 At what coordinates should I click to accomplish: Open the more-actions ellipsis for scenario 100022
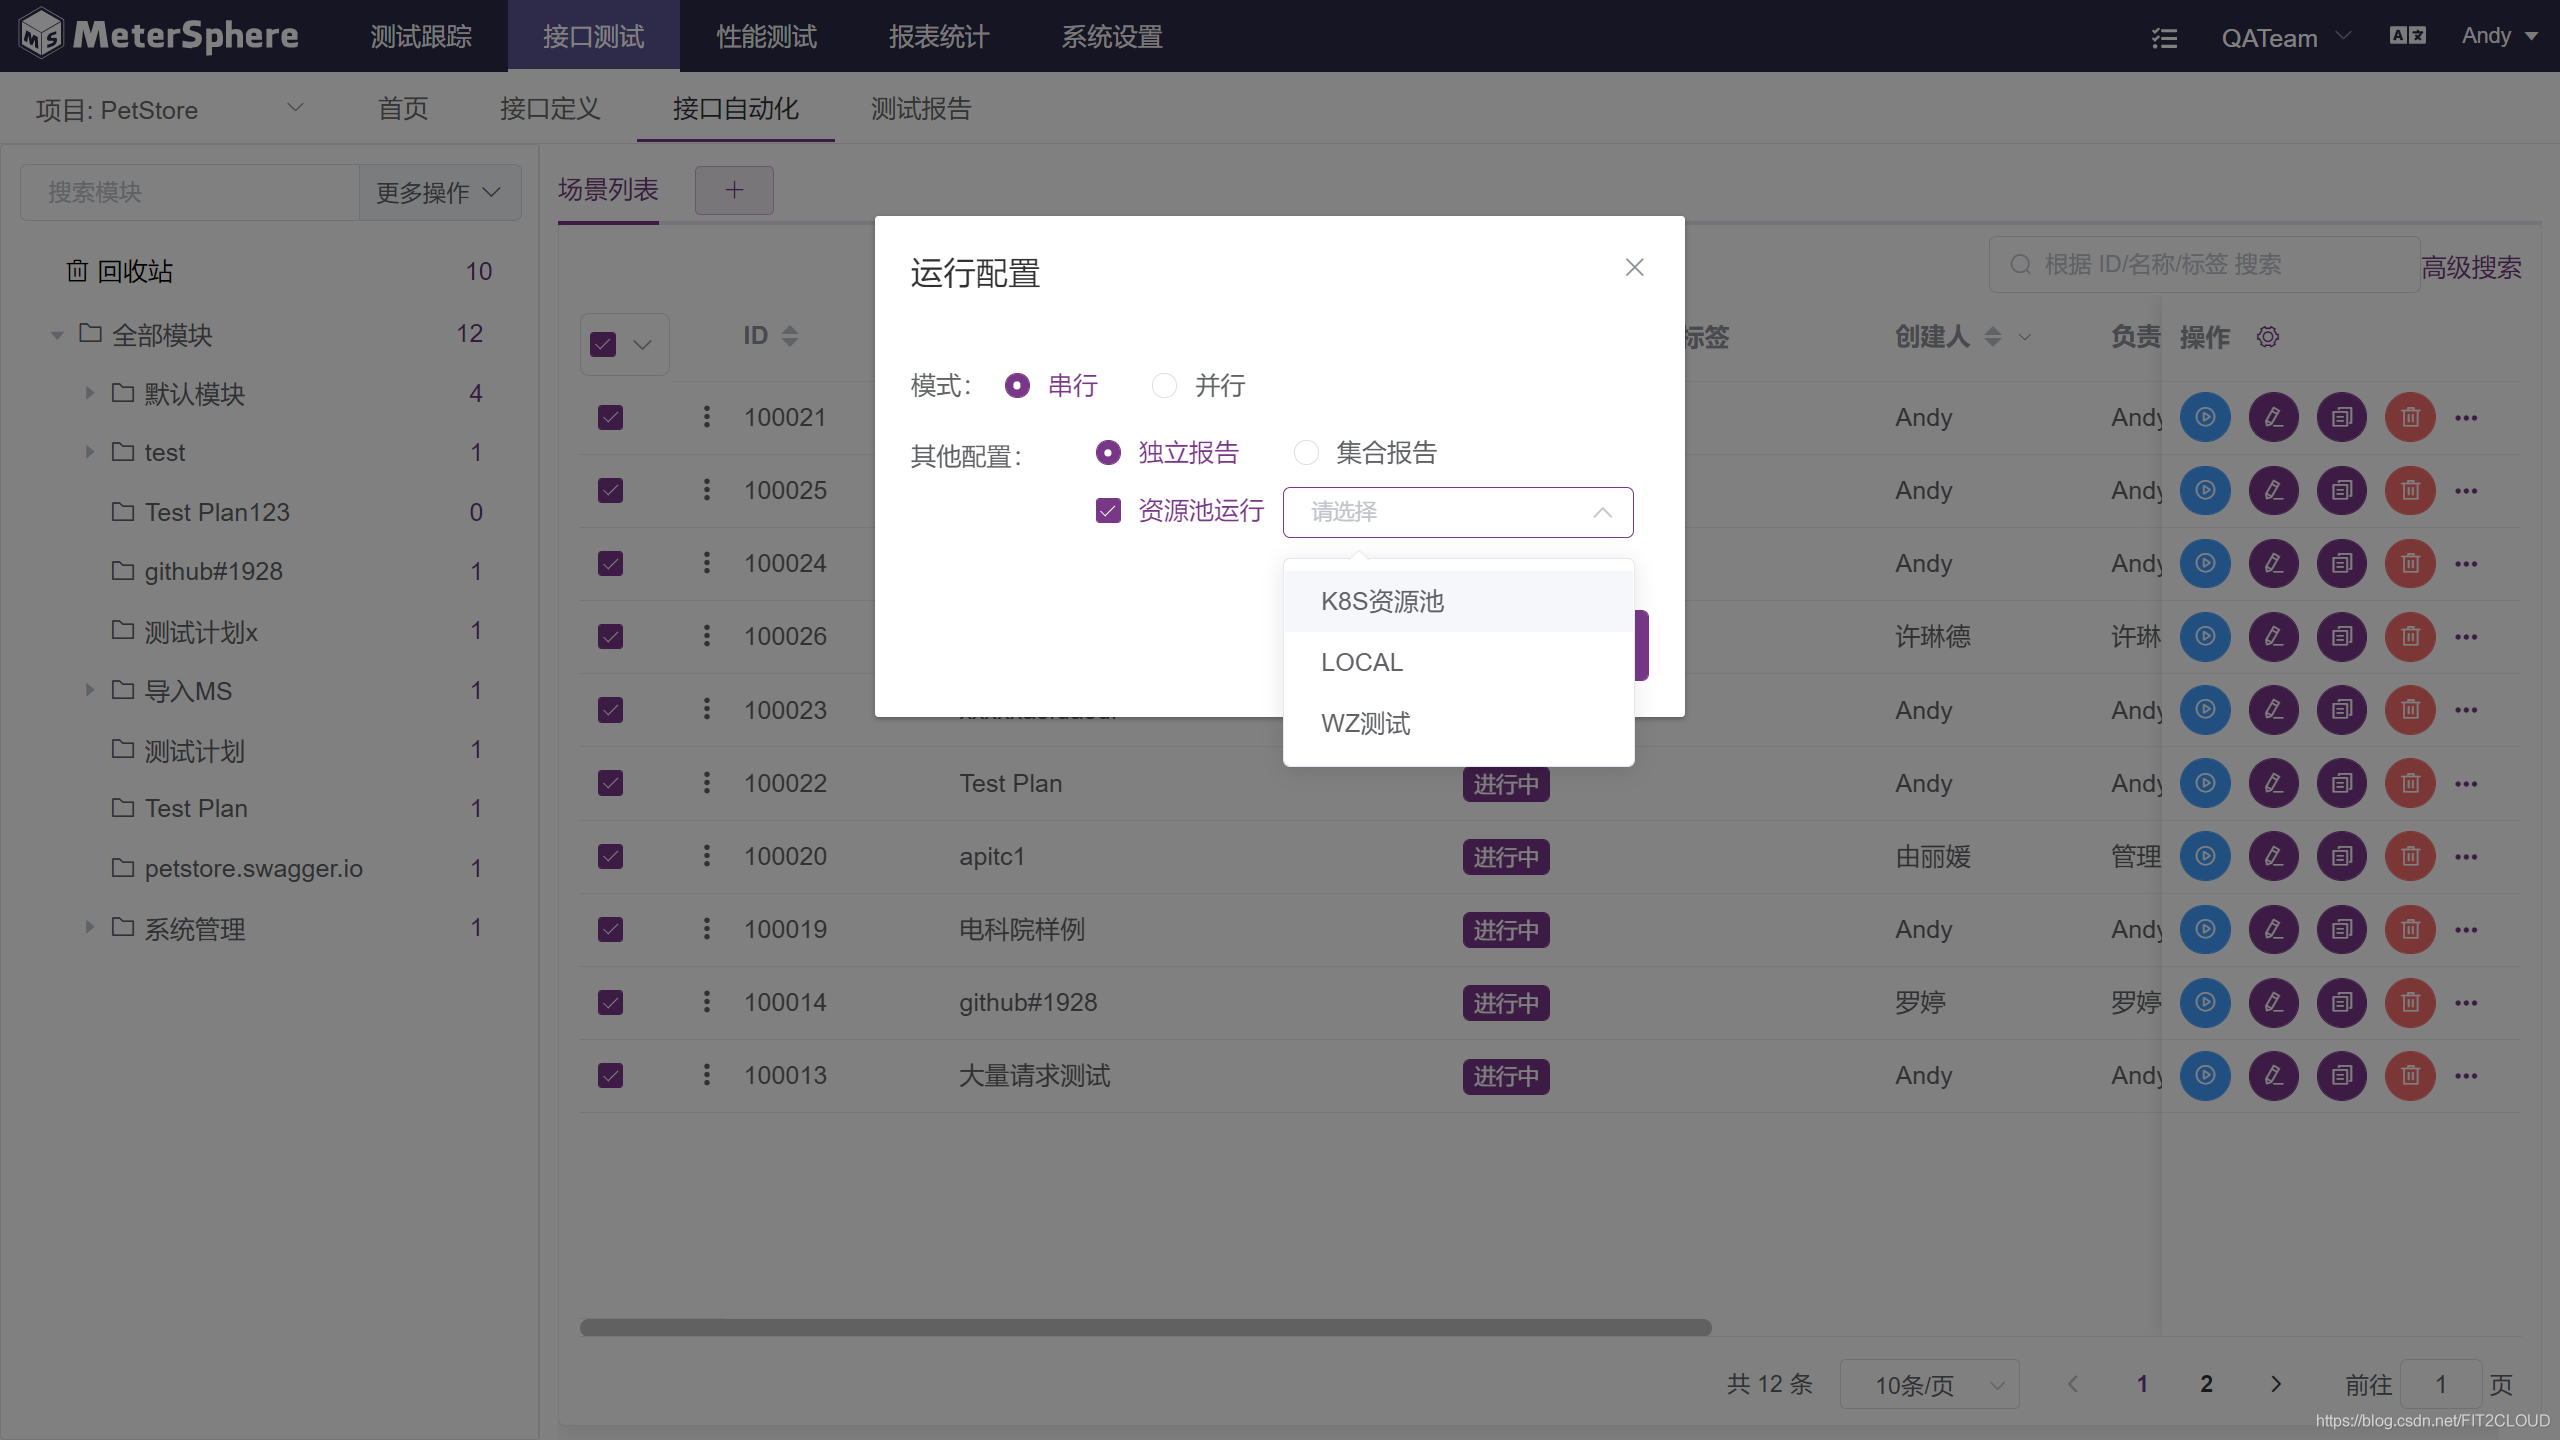2466,783
